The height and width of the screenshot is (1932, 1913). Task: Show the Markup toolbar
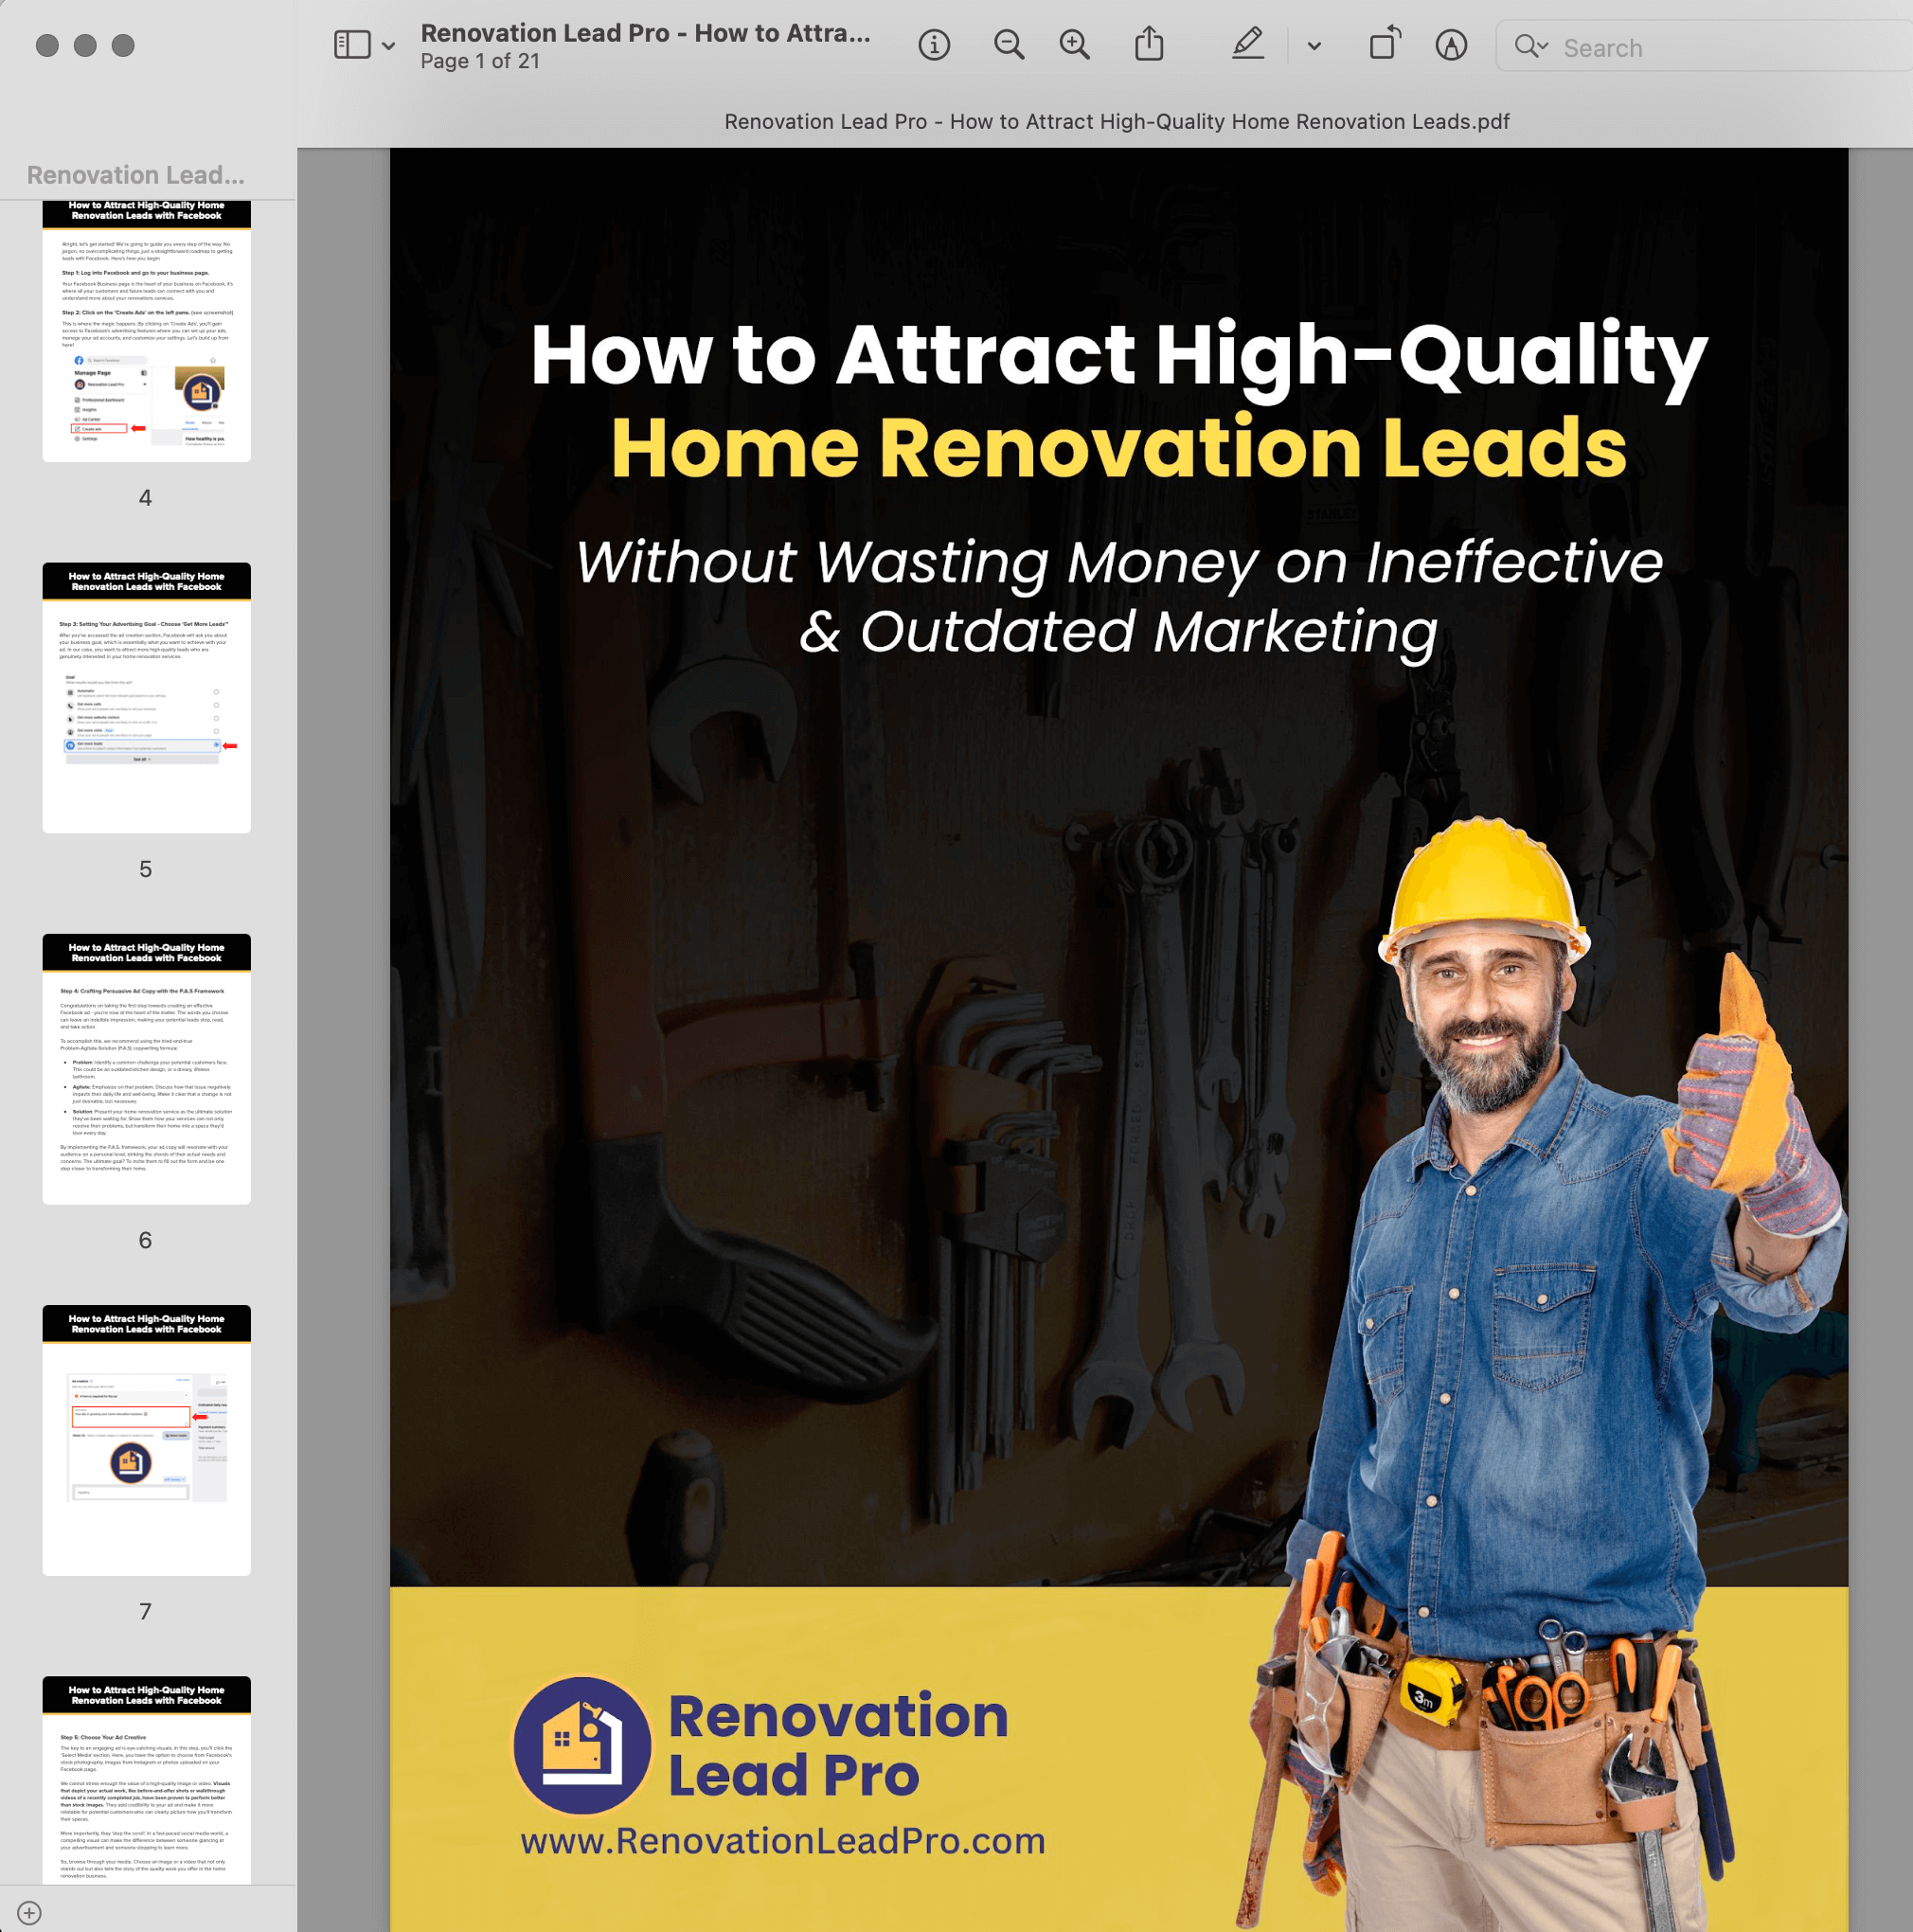coord(1450,45)
